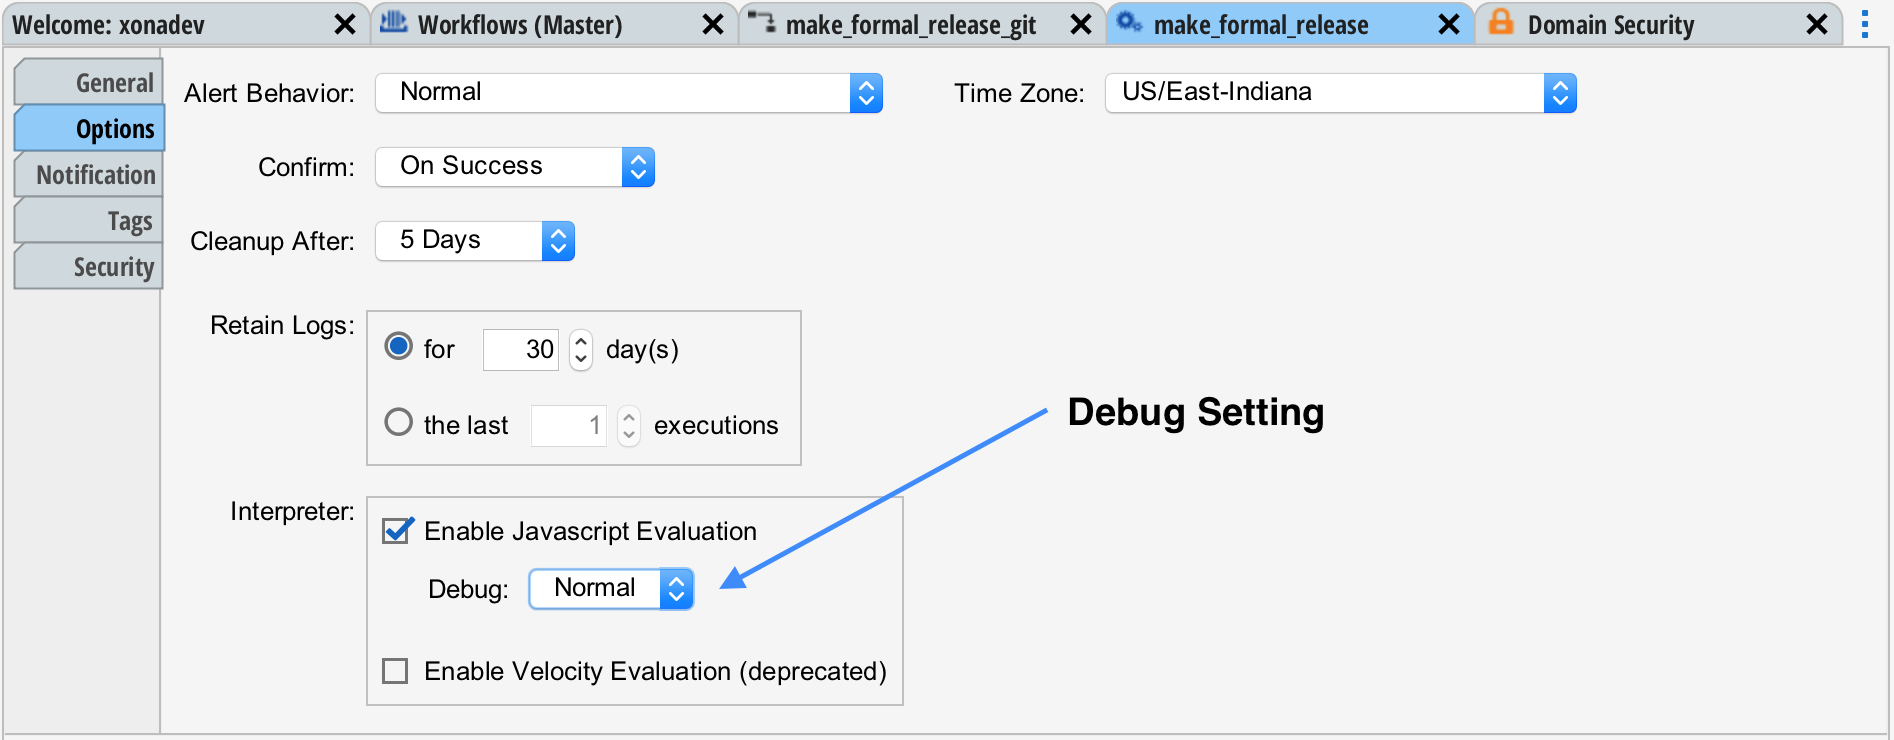Switch to the Security tab
Screen dimensions: 1894x740
pyautogui.click(x=116, y=266)
